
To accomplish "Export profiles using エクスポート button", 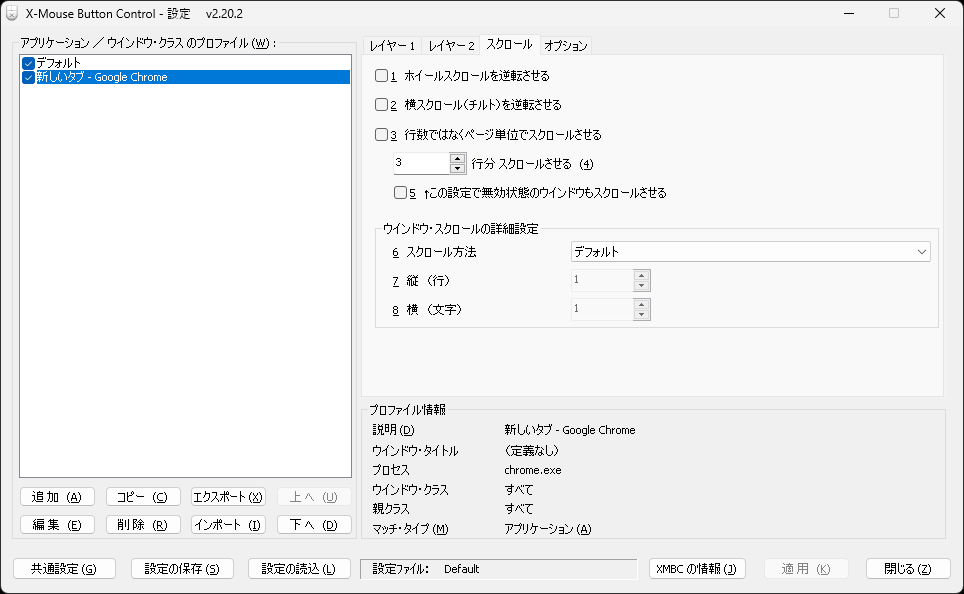I will click(228, 496).
